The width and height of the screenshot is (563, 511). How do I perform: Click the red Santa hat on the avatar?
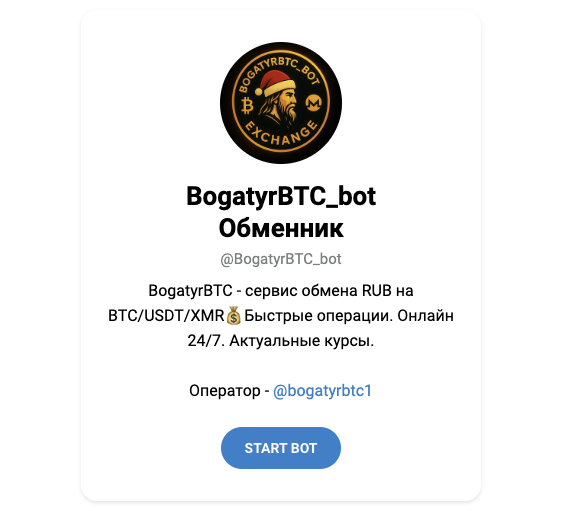276,82
